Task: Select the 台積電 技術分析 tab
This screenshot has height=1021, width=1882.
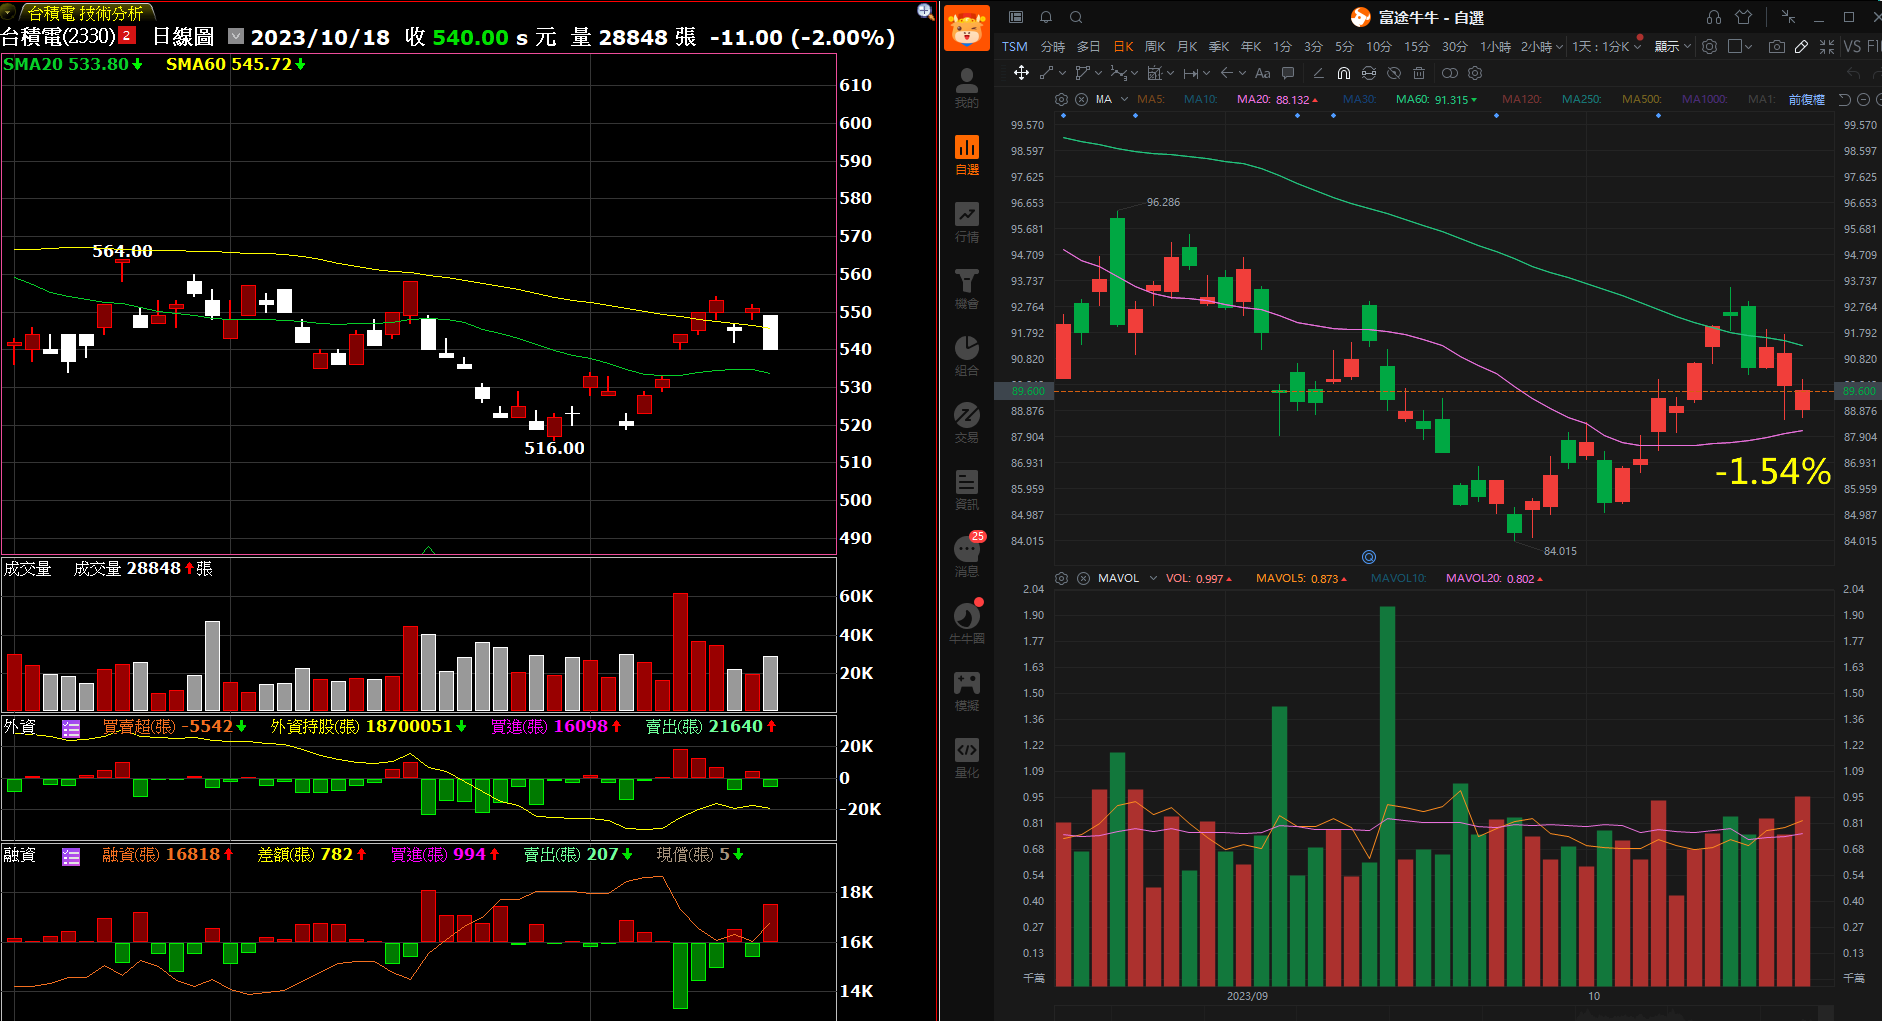Action: coord(85,13)
